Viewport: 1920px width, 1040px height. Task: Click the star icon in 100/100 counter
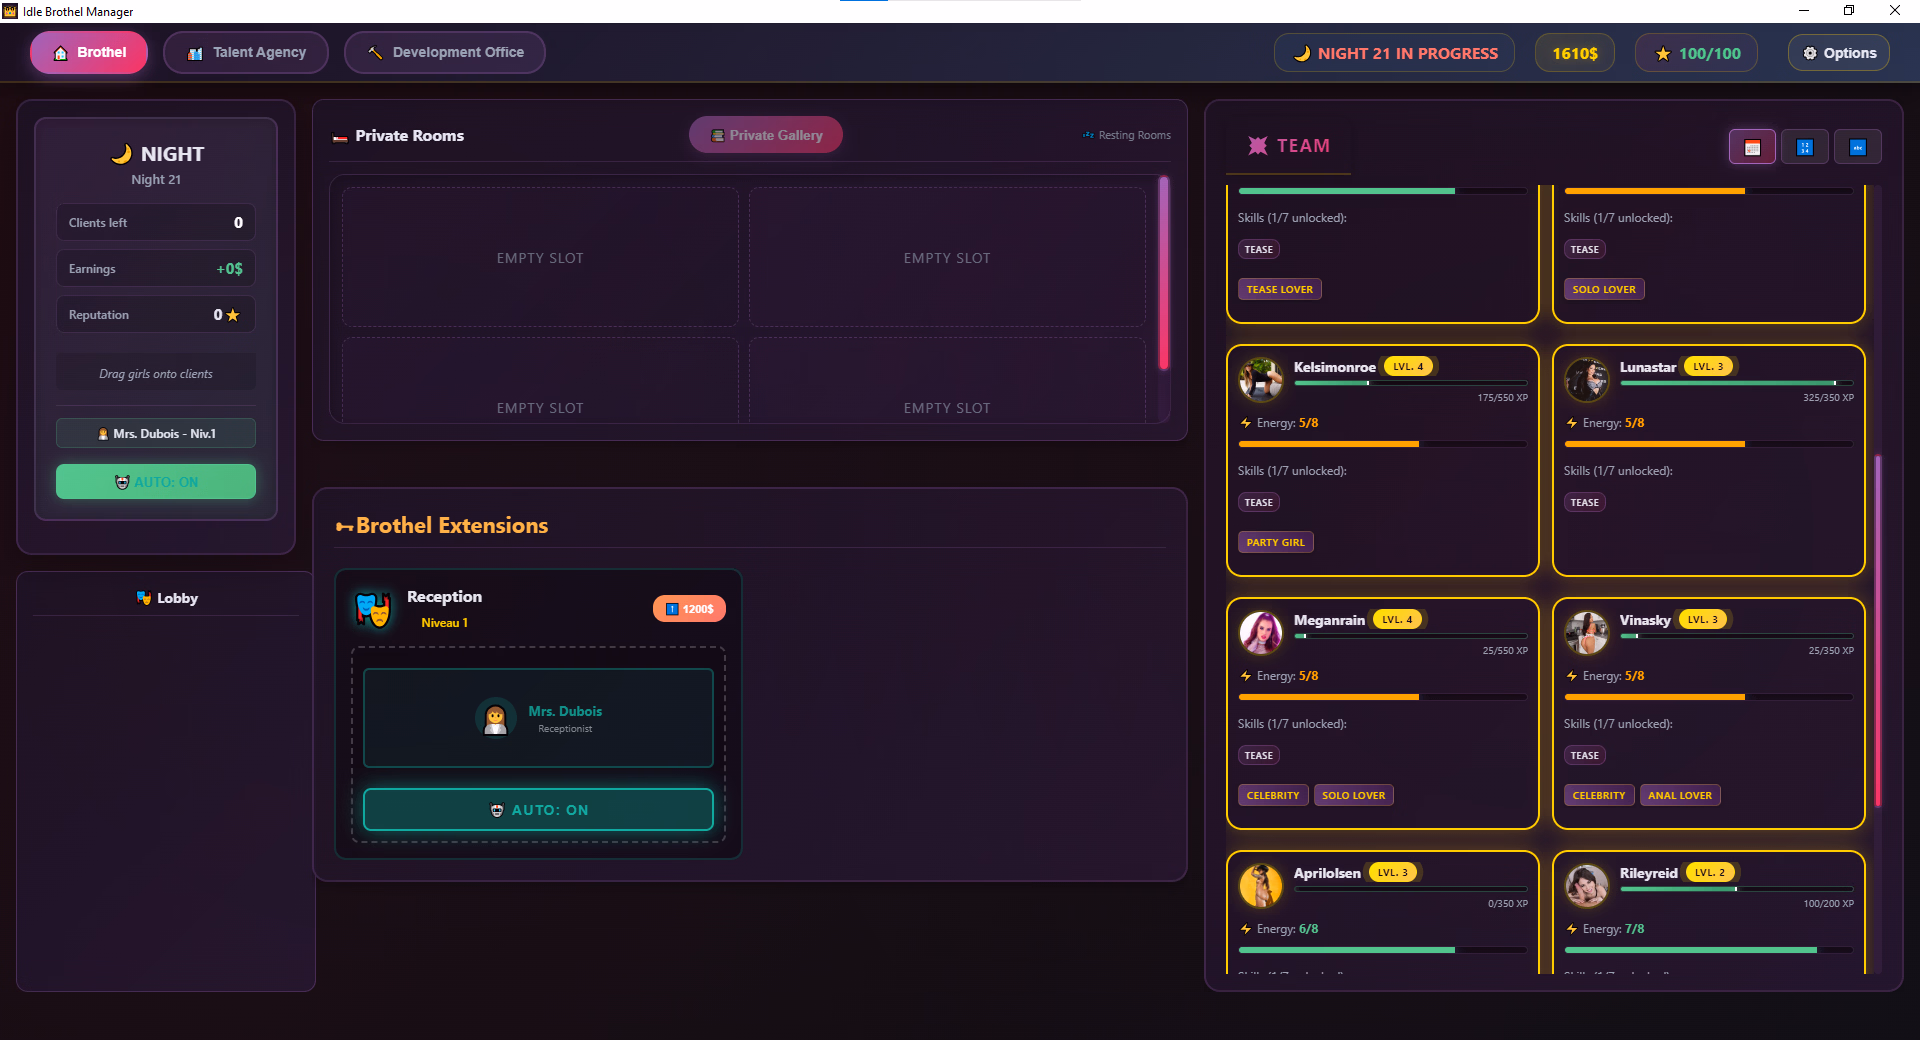(1663, 54)
